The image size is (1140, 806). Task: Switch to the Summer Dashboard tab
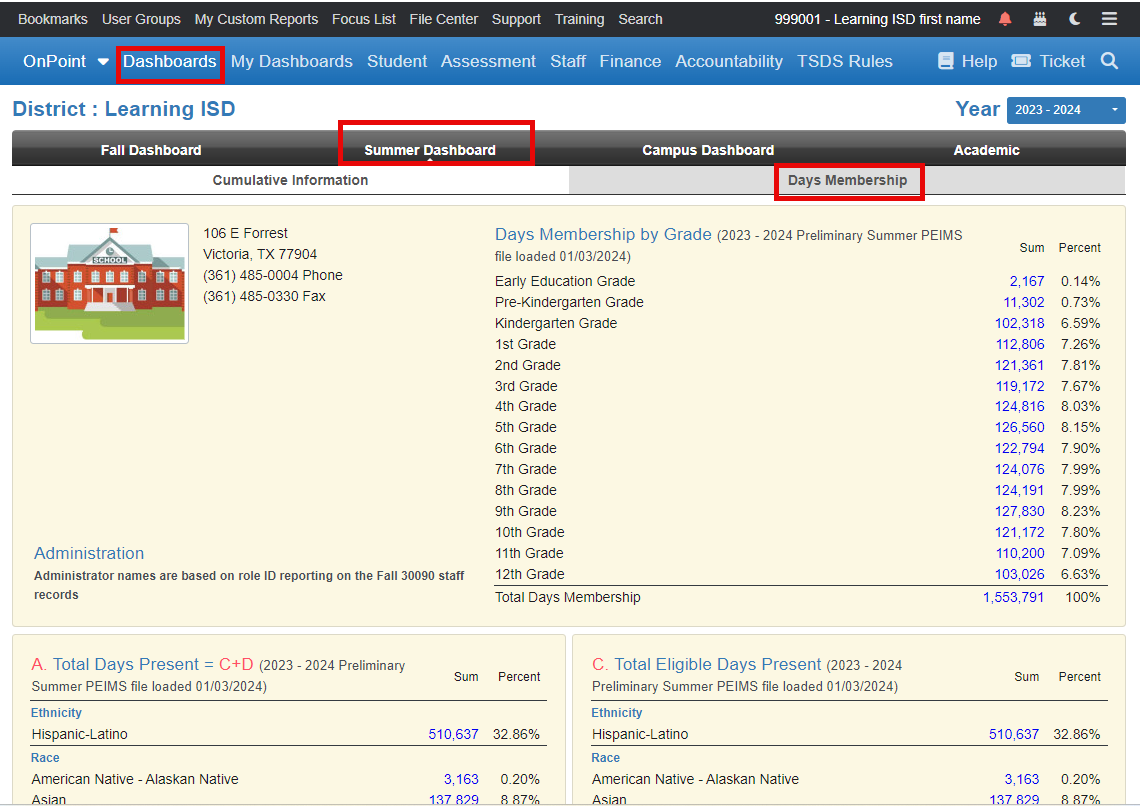tap(436, 150)
